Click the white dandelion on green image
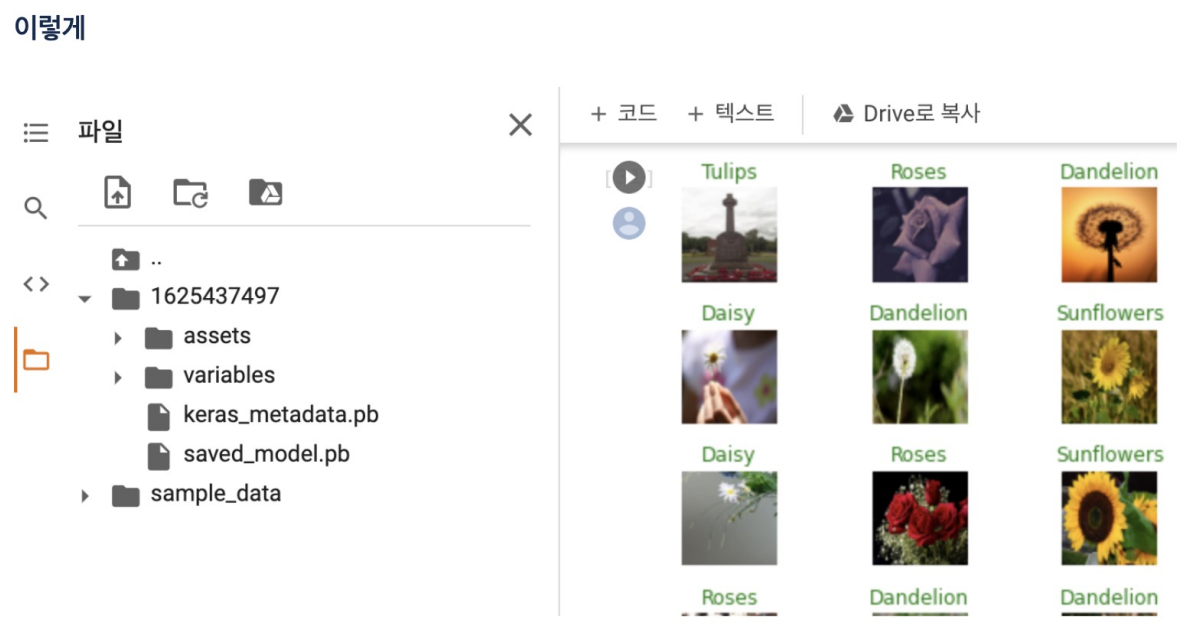Screen dimensions: 1190x631 pos(920,377)
